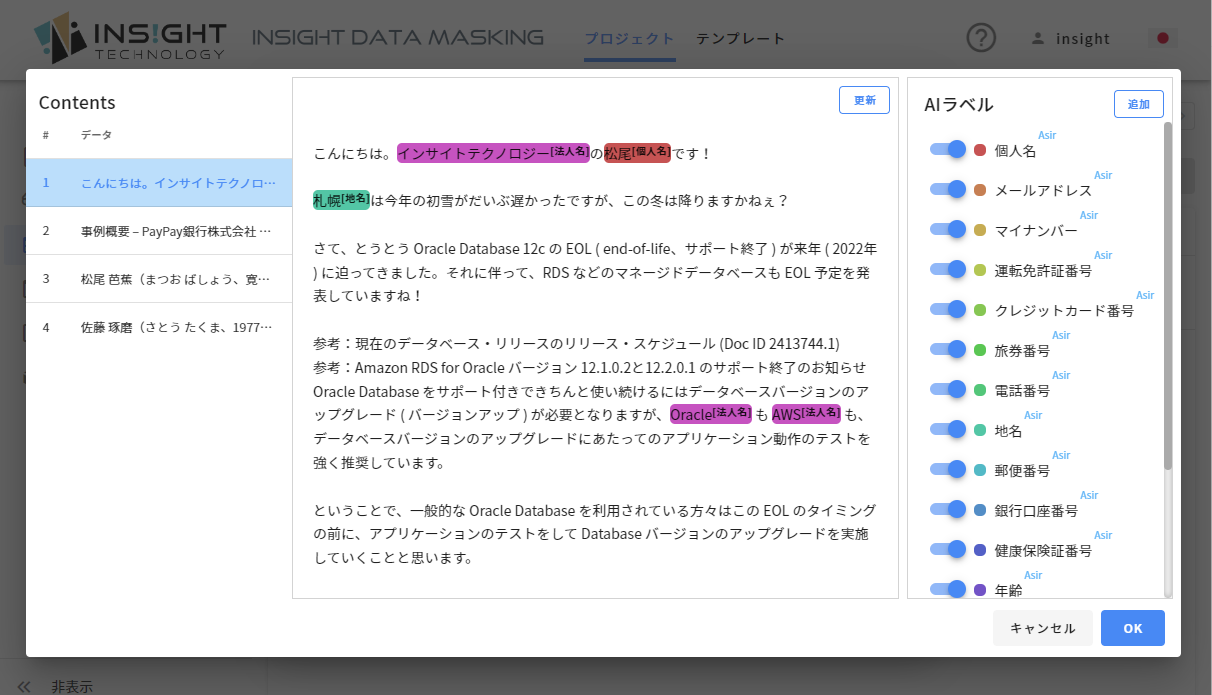This screenshot has height=695, width=1212.
Task: Switch to the テンプレート tab
Action: click(x=740, y=38)
